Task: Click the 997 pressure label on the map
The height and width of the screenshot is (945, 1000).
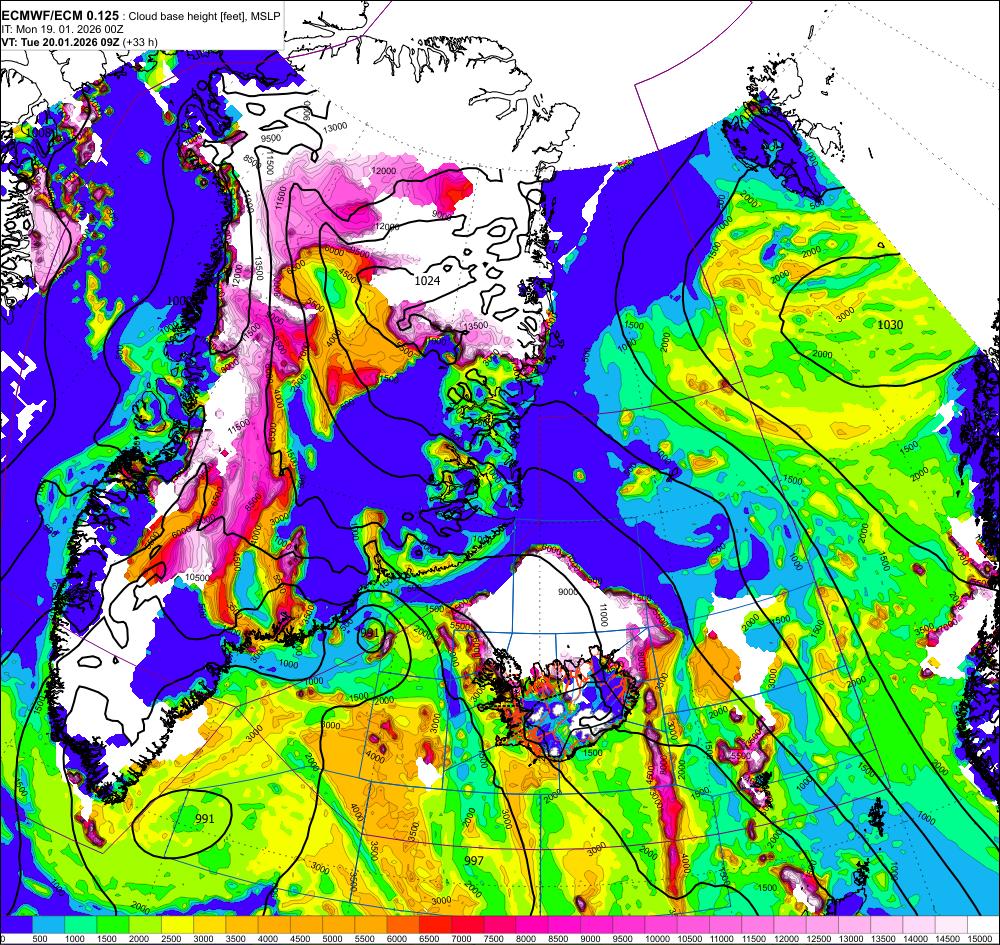Action: coord(474,860)
